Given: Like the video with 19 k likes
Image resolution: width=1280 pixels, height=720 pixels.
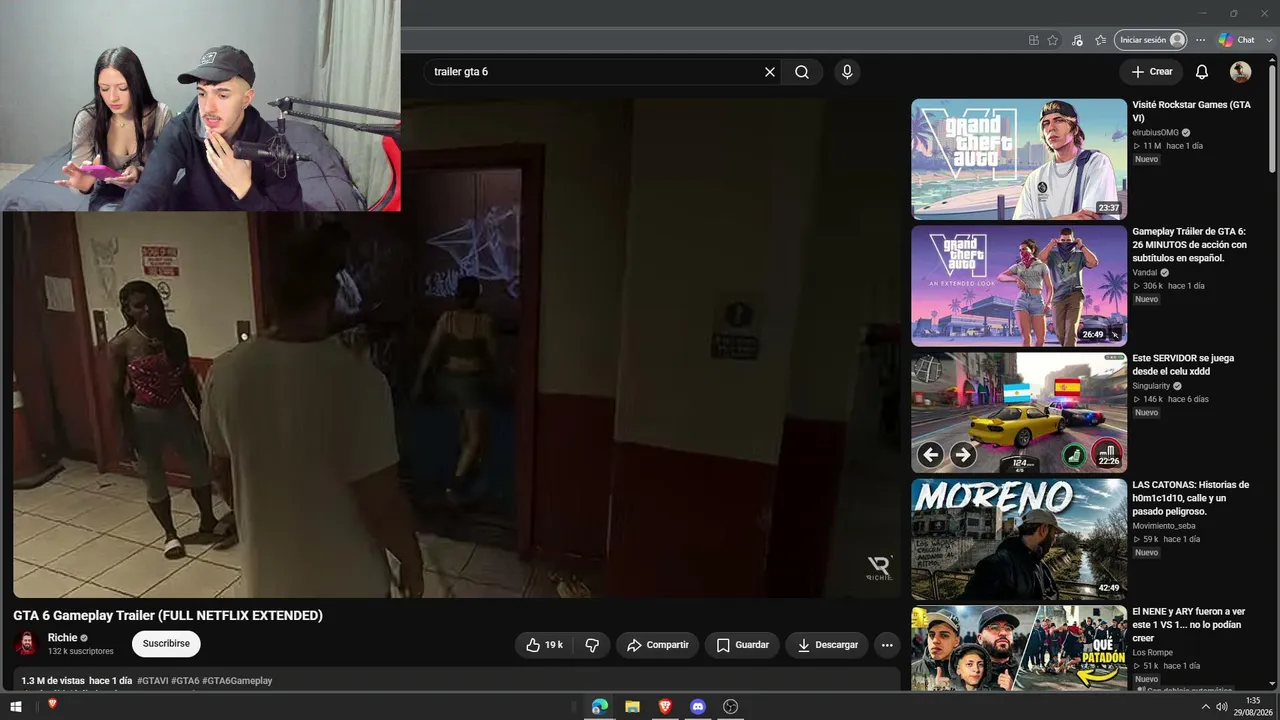Looking at the screenshot, I should click(544, 645).
